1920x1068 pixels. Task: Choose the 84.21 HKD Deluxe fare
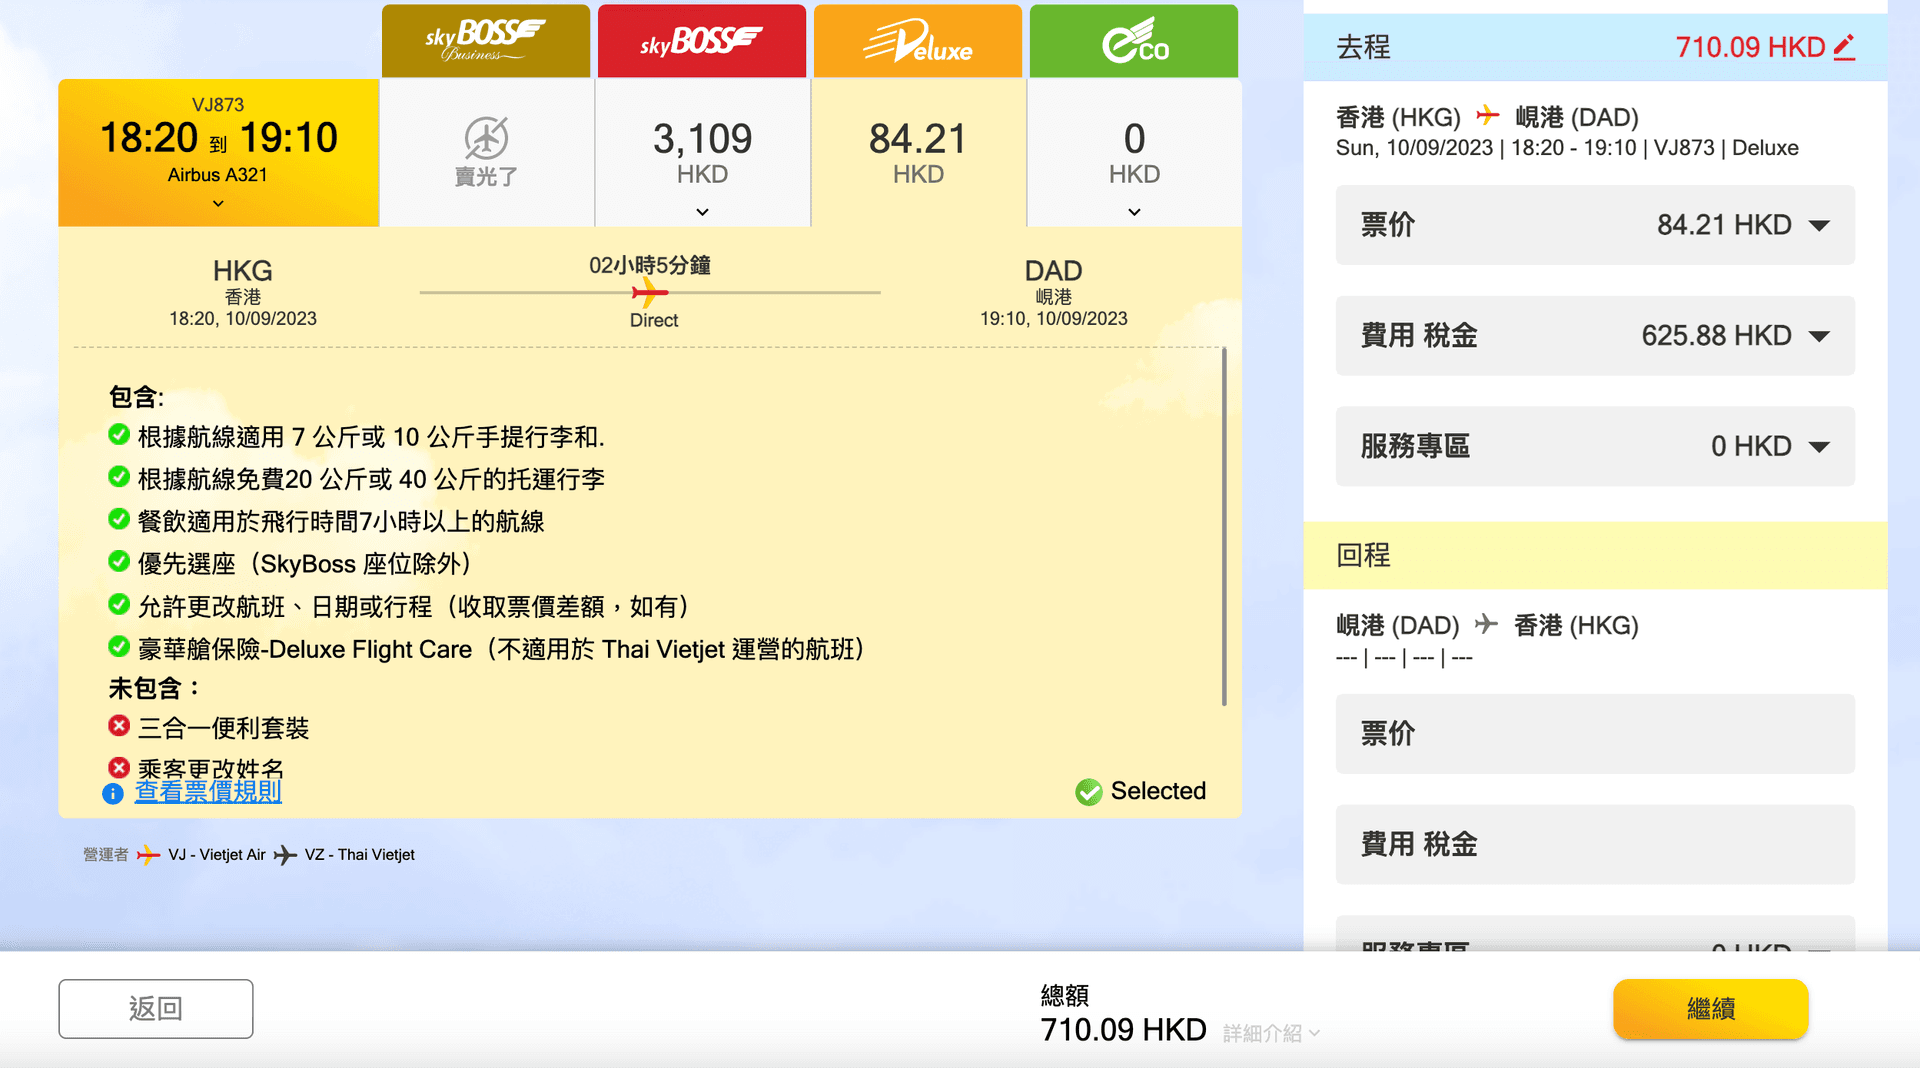point(918,153)
